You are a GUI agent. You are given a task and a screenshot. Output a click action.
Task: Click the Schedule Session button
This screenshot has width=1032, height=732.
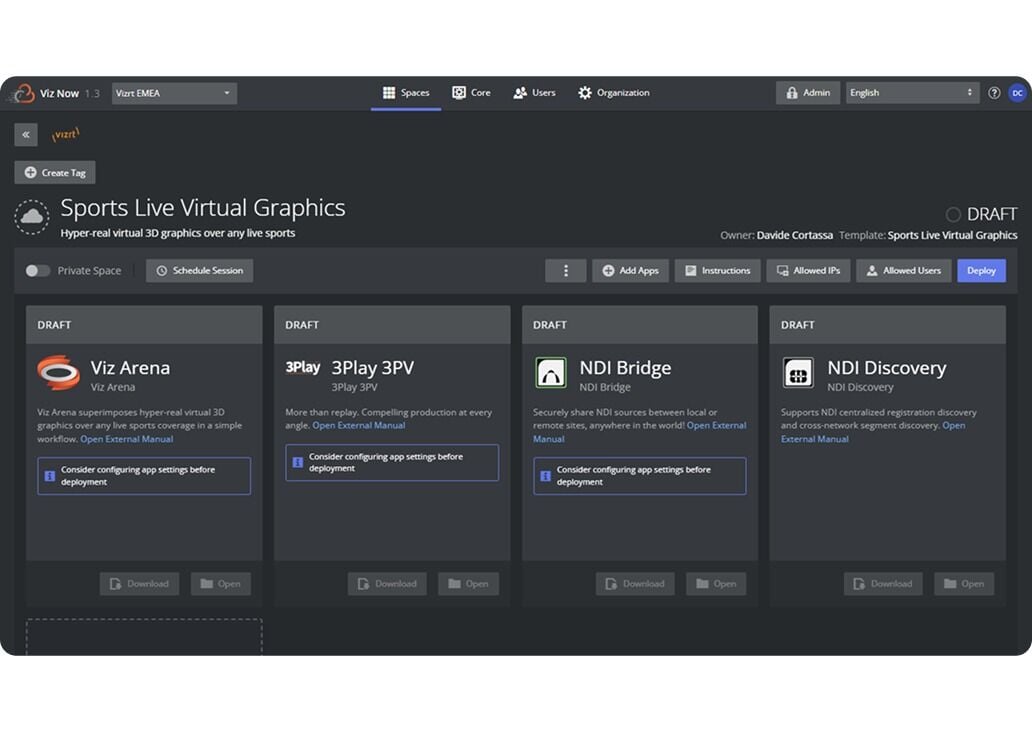200,271
